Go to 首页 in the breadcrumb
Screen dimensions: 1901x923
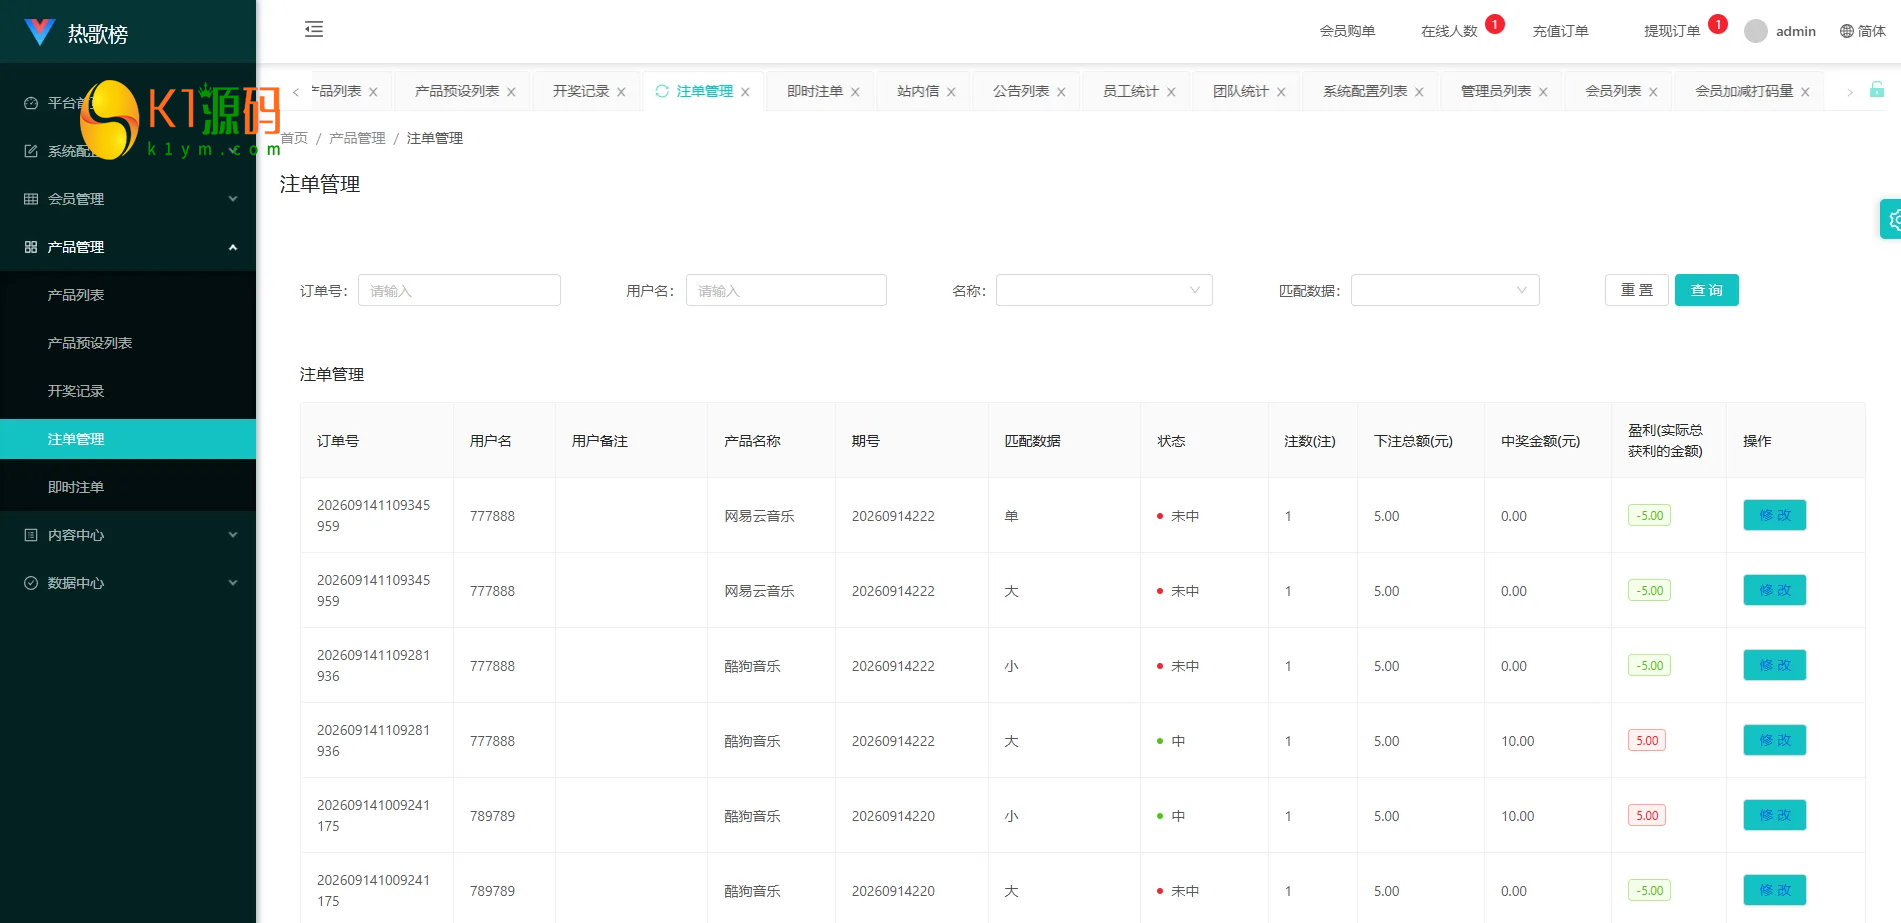coord(294,138)
